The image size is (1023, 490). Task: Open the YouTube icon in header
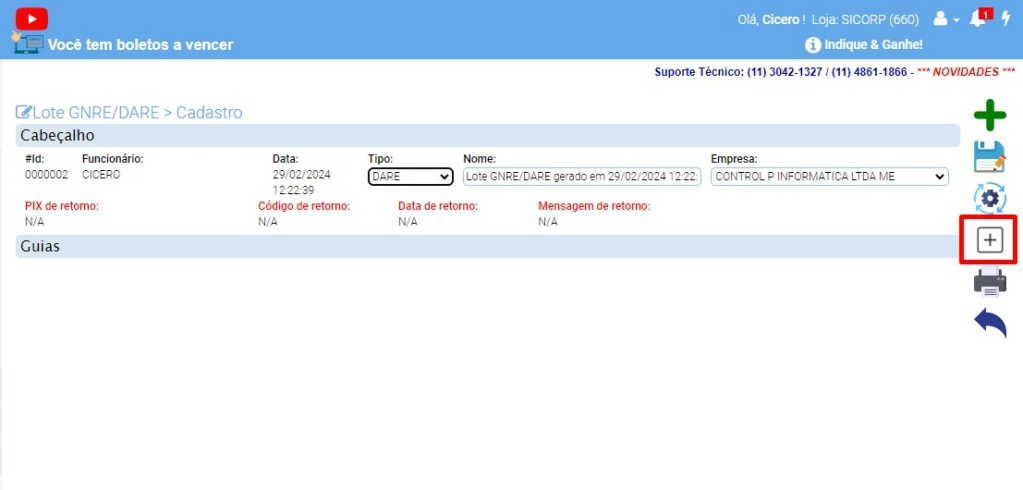pos(32,19)
